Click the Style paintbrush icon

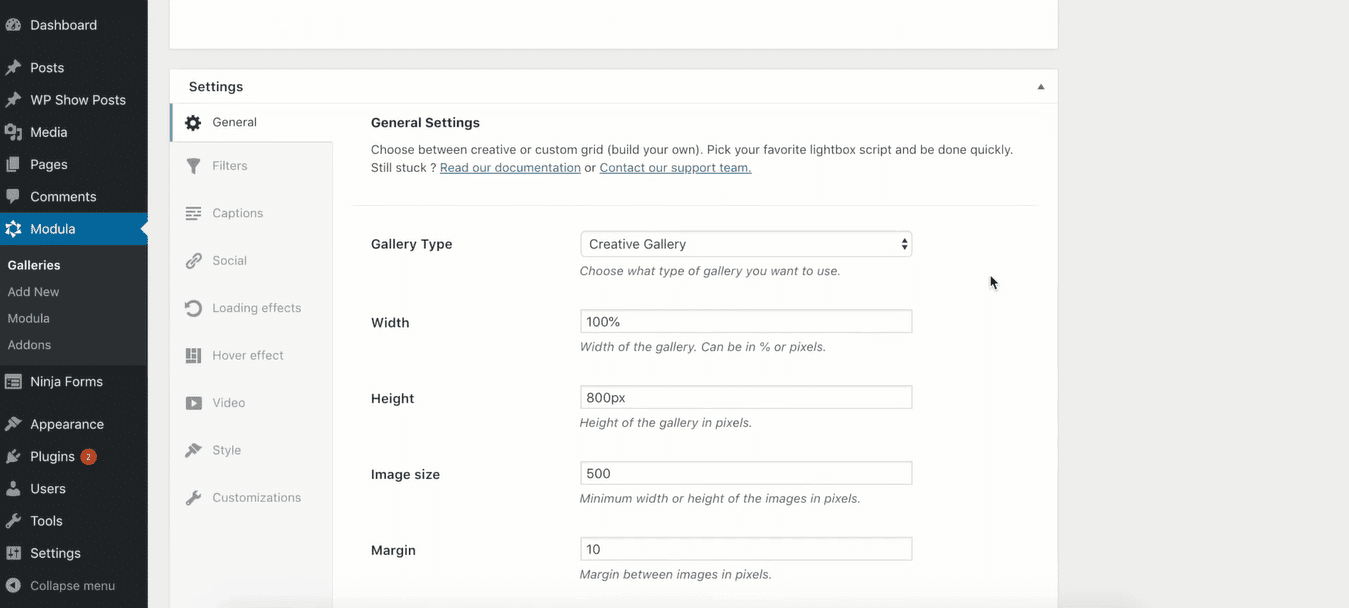coord(193,450)
